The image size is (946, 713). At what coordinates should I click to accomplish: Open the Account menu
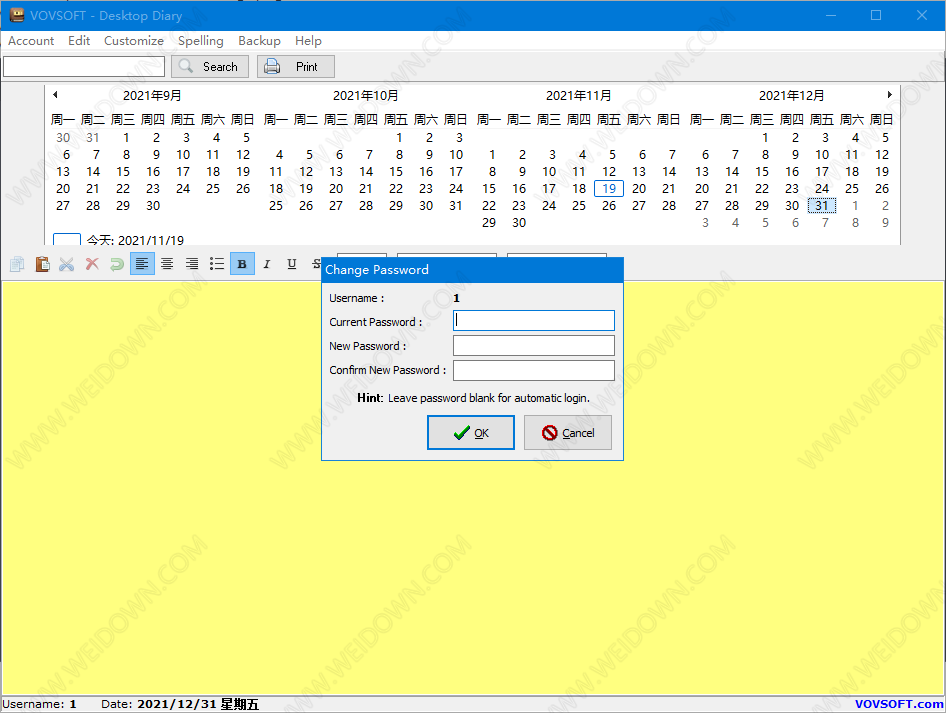tap(31, 40)
